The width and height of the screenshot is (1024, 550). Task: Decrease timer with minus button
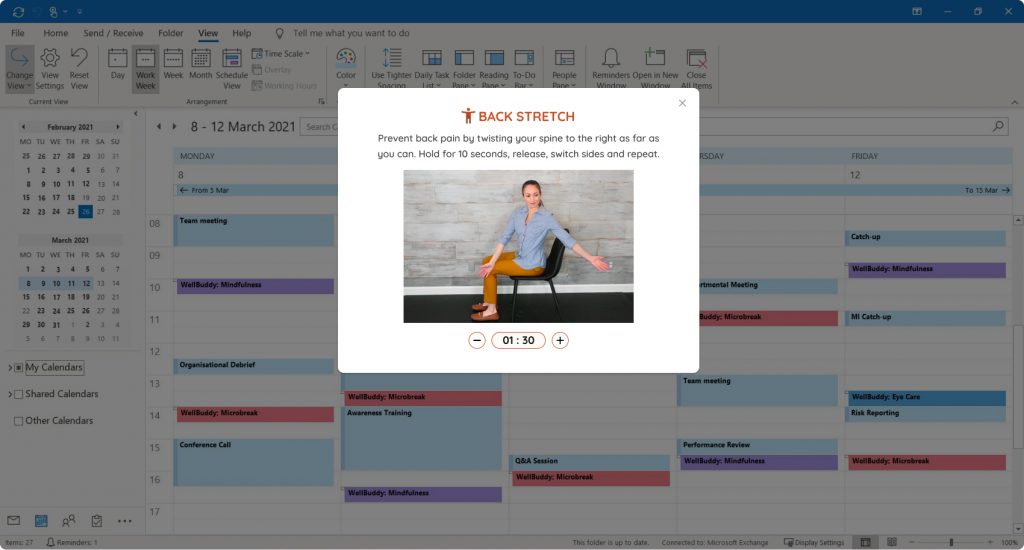477,340
